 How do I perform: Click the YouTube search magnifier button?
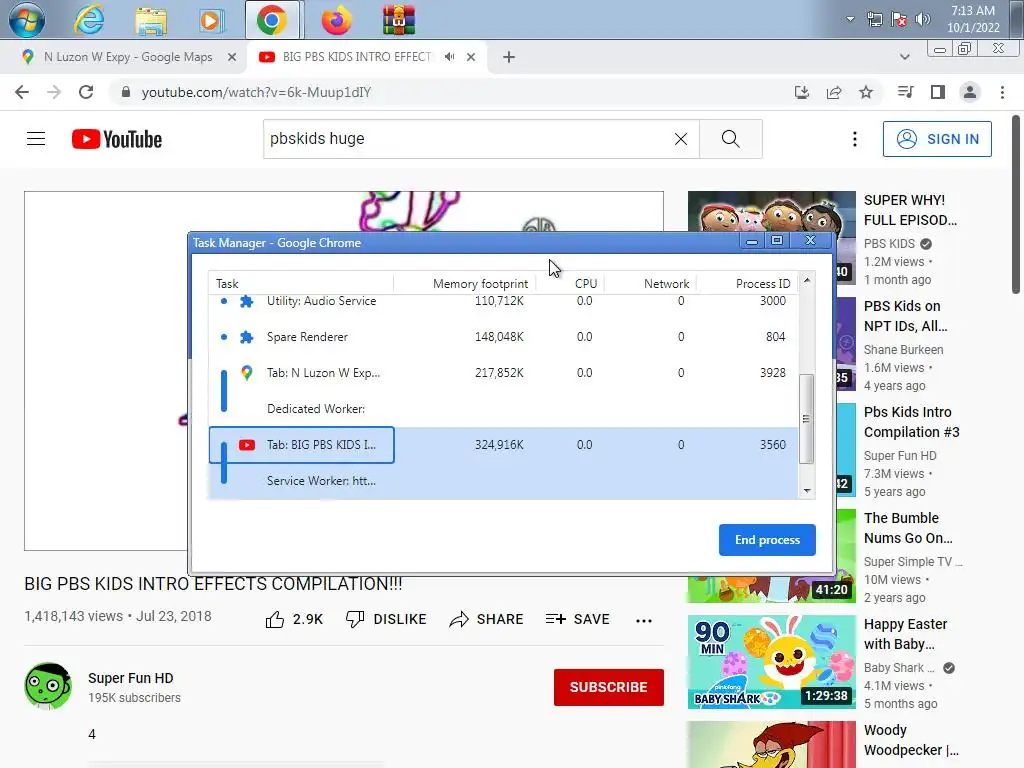pos(731,139)
